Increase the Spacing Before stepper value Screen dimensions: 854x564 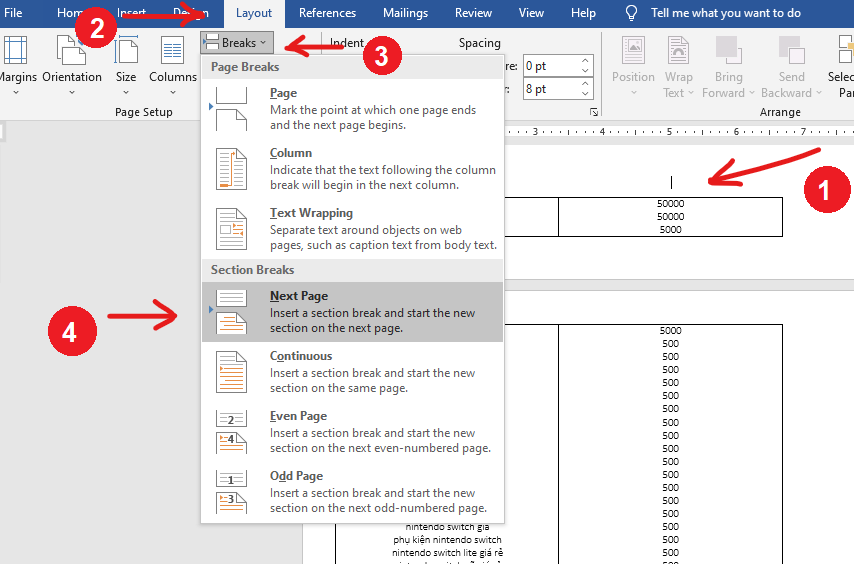[584, 61]
